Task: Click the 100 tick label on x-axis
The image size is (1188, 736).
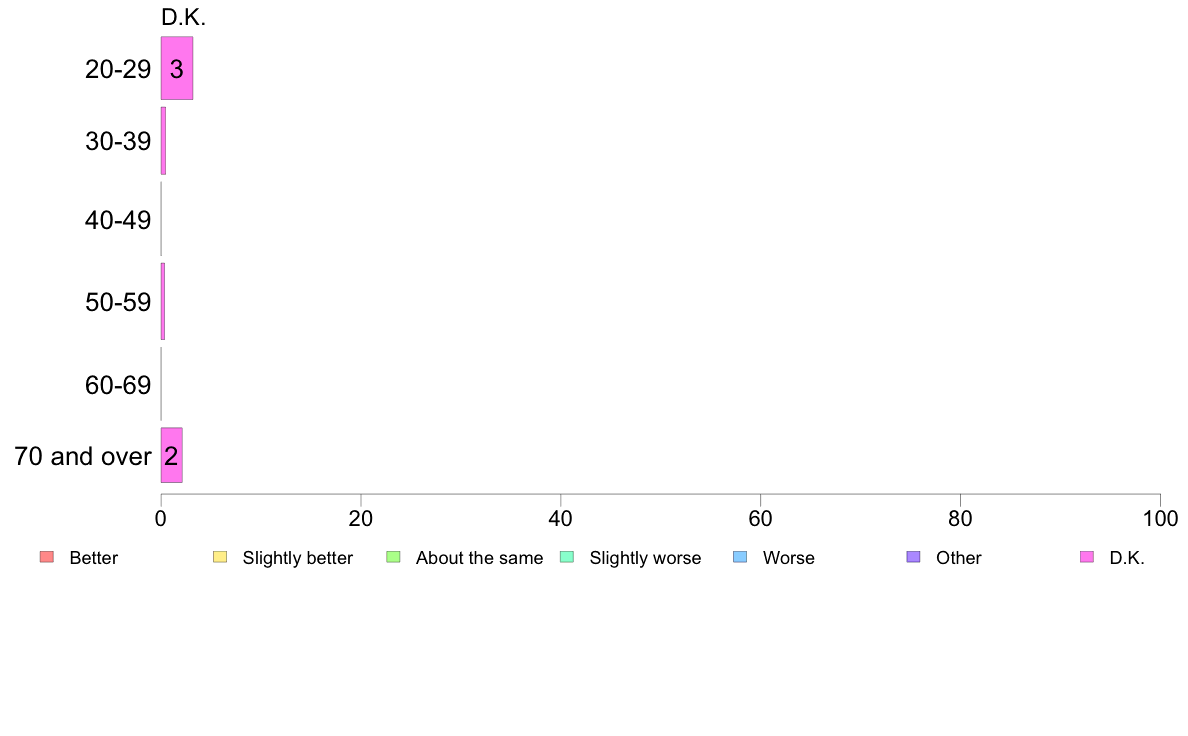Action: click(x=1159, y=518)
